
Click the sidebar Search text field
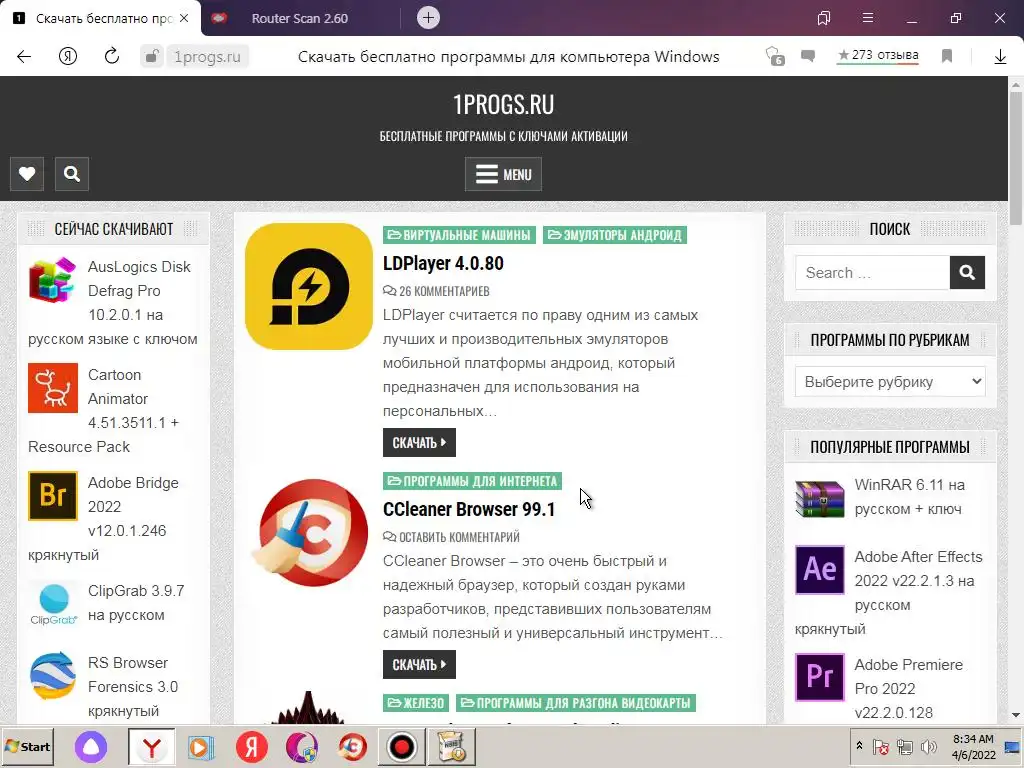(x=872, y=272)
